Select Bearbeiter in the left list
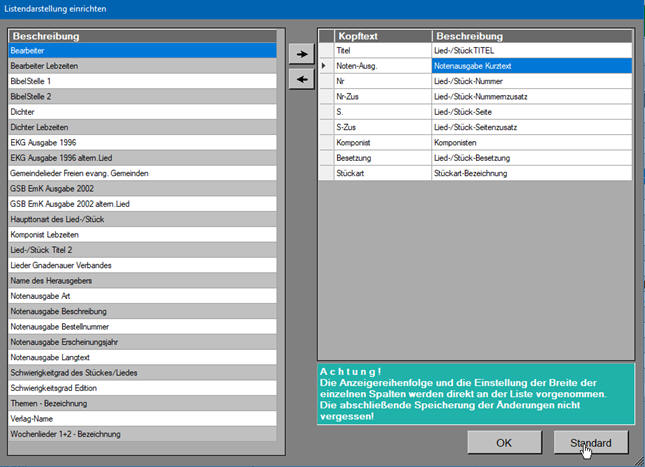This screenshot has height=467, width=645. coord(141,49)
